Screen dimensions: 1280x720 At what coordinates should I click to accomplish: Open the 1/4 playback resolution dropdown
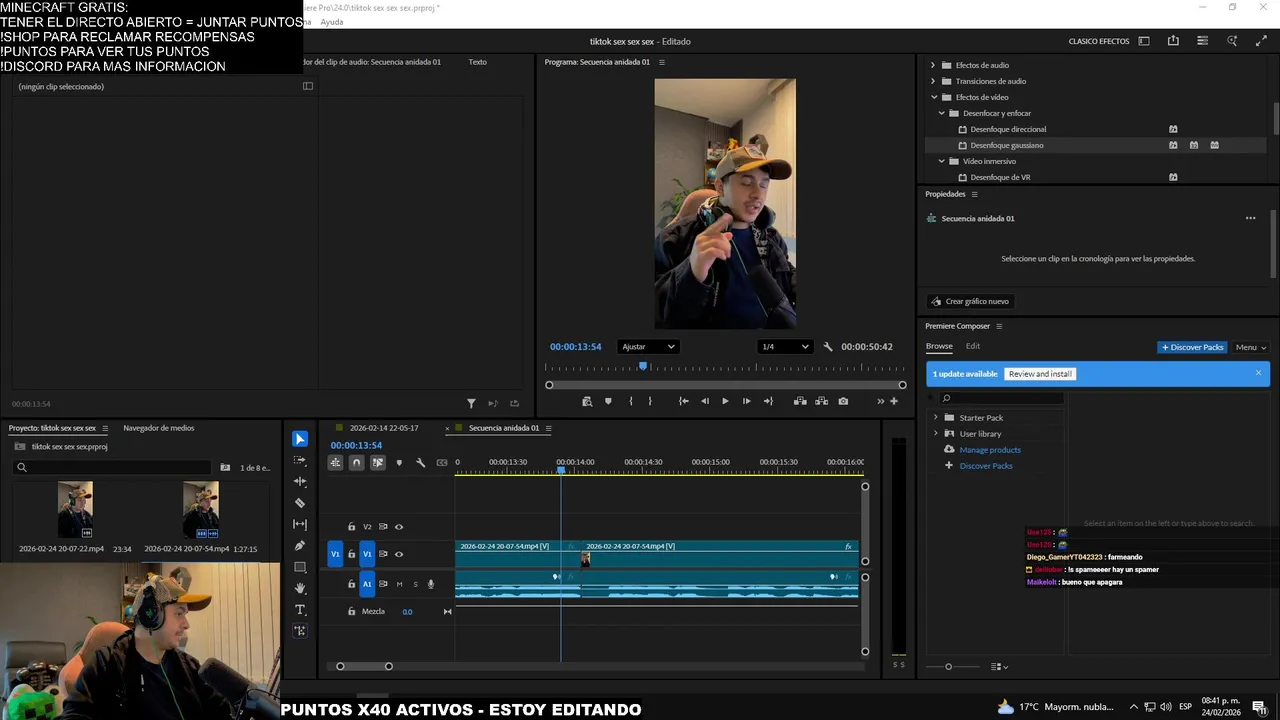tap(785, 347)
